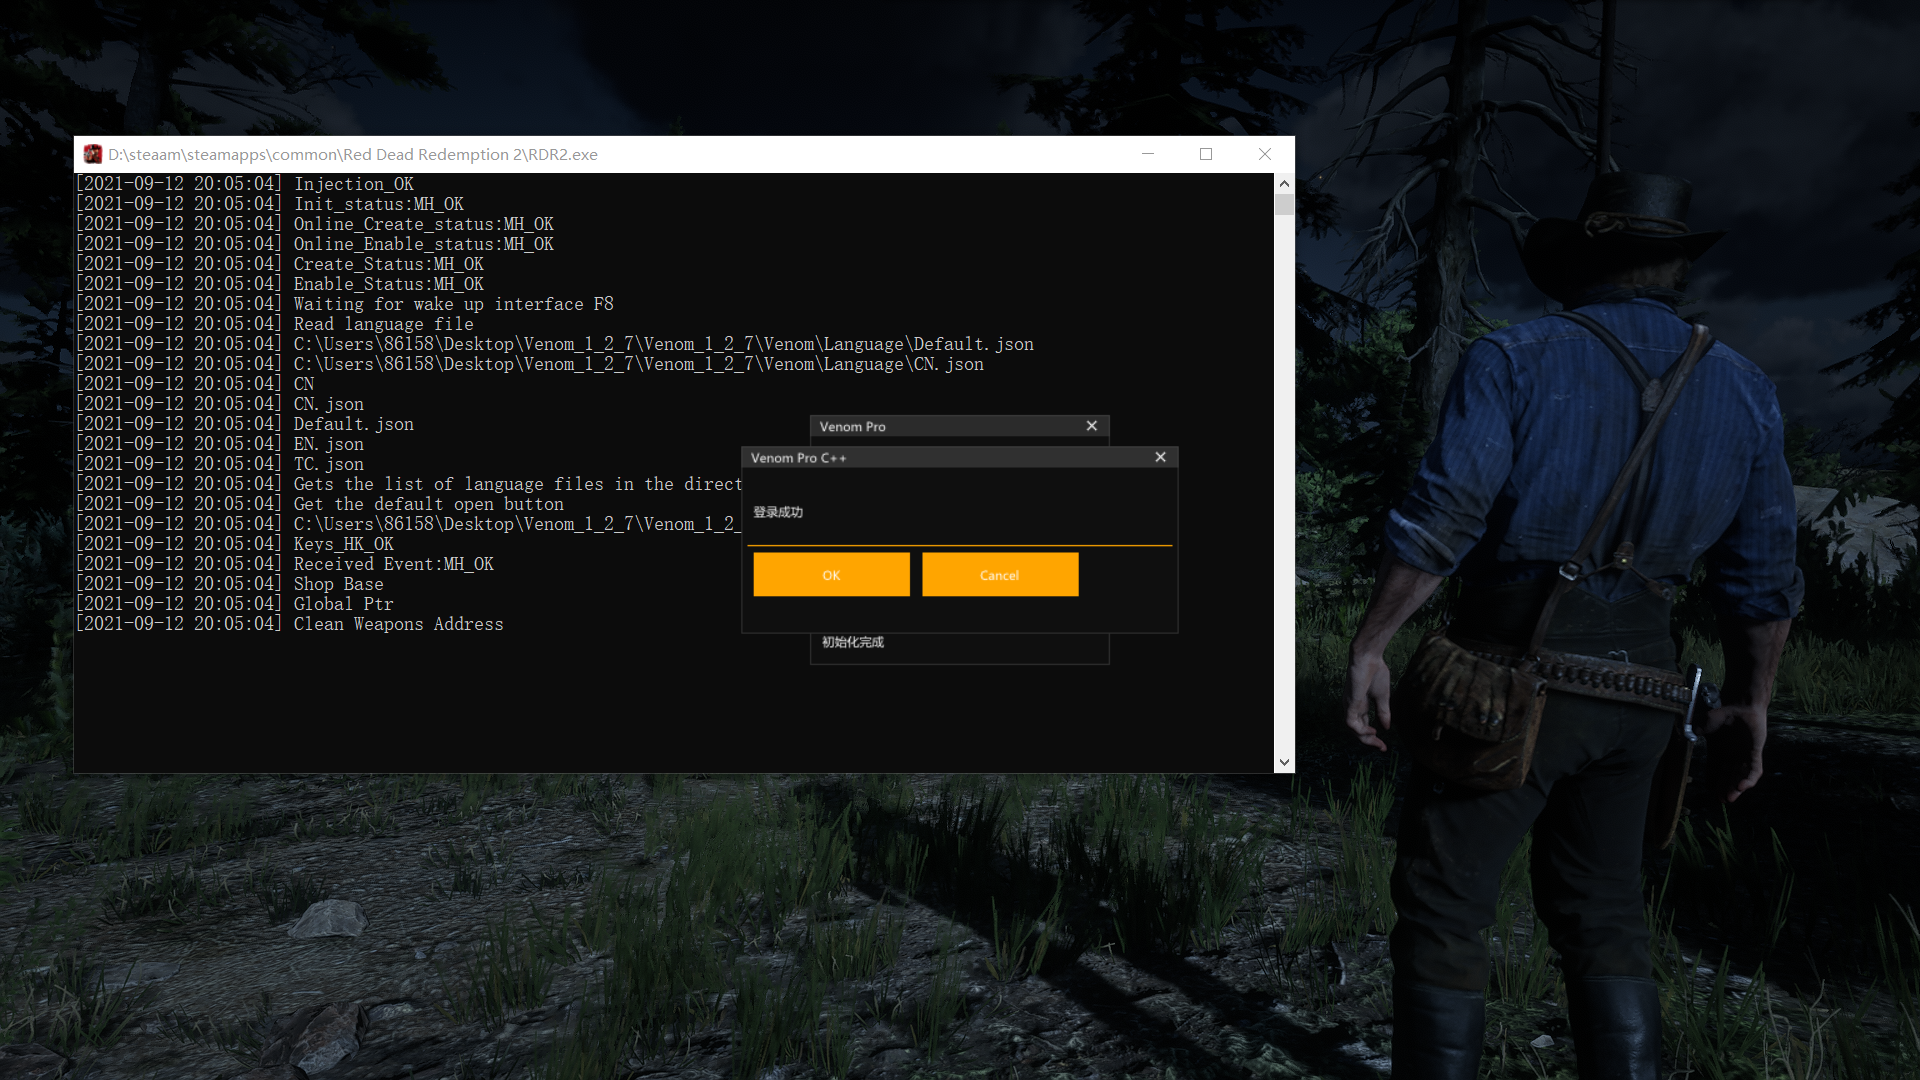Click the '初始化完成' status text
Screen dimensions: 1920x1080
(853, 642)
